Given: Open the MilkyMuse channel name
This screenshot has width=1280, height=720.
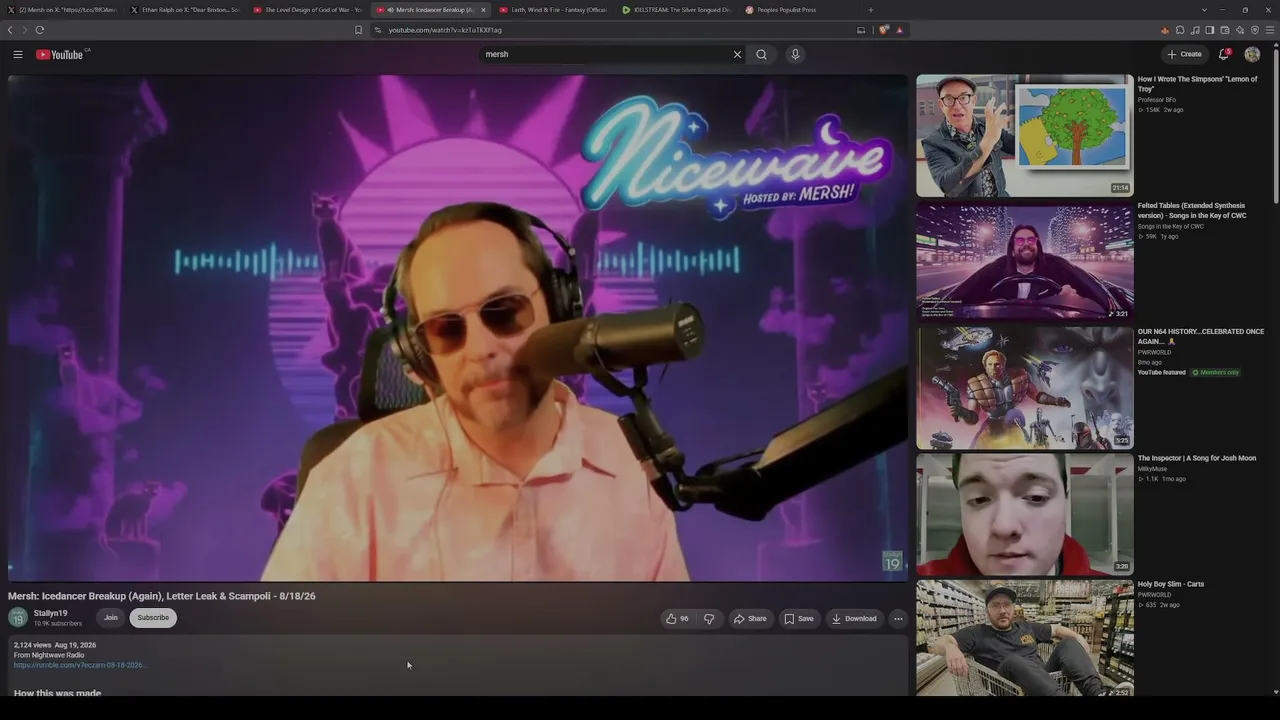Looking at the screenshot, I should click(1152, 469).
